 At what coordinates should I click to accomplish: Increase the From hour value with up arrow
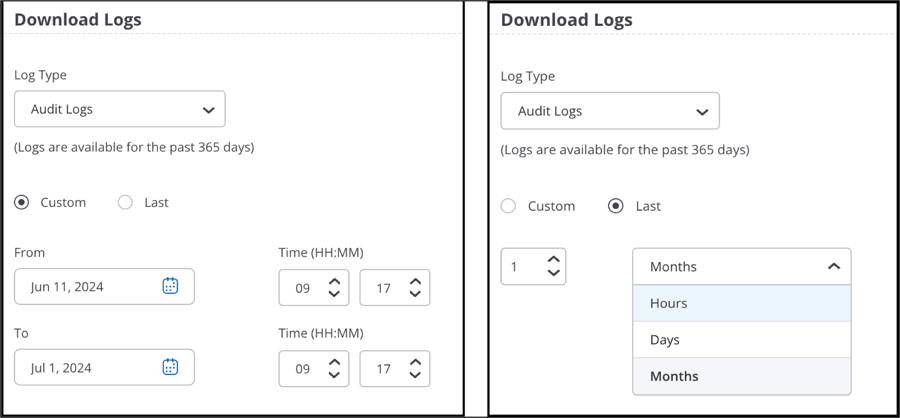tap(333, 281)
